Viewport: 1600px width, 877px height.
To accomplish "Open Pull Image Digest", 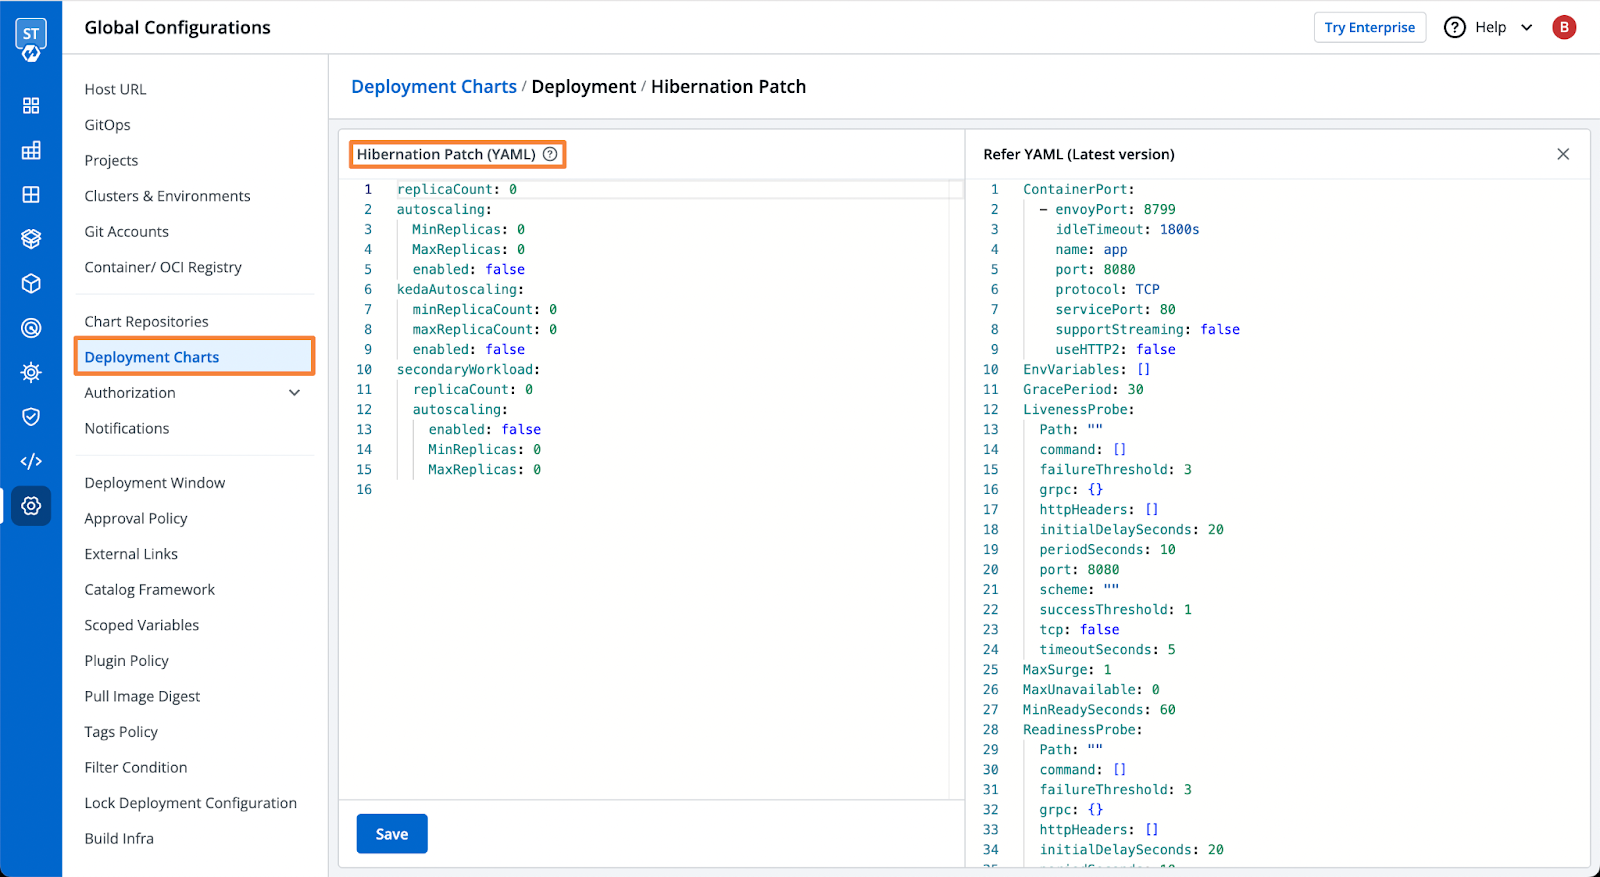I will coord(142,696).
